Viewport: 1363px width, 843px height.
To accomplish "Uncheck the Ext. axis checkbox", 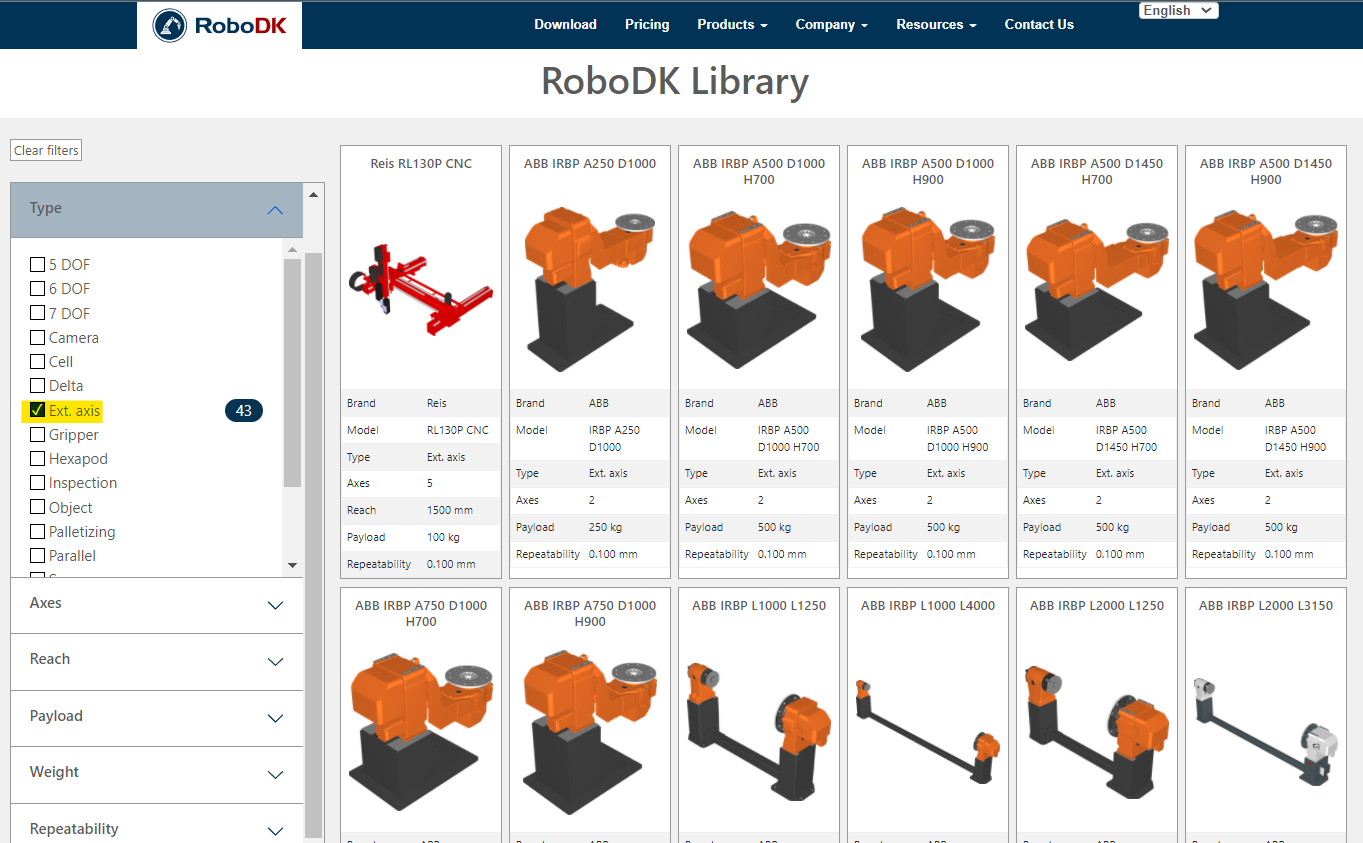I will point(37,410).
